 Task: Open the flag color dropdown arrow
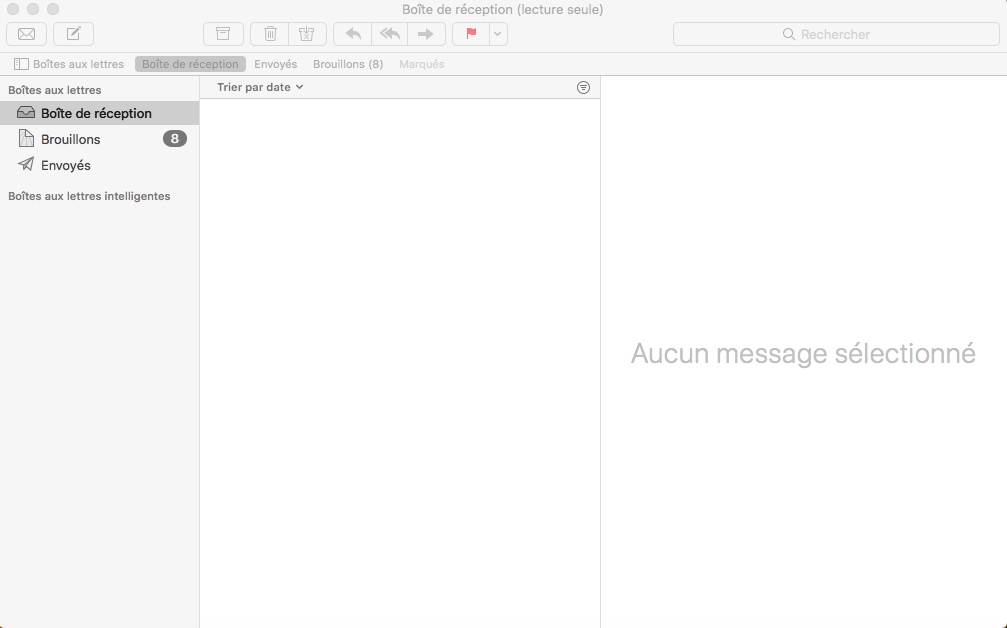(x=498, y=34)
